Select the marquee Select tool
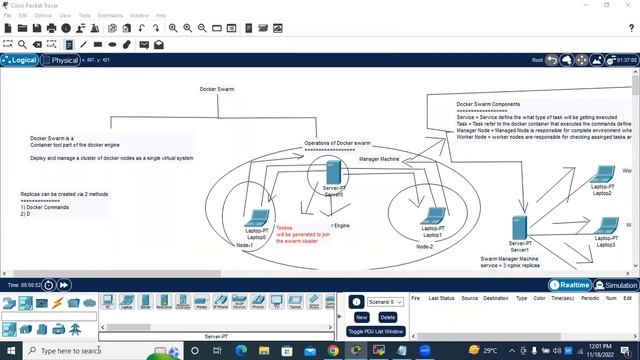The image size is (640, 360). 8,44
